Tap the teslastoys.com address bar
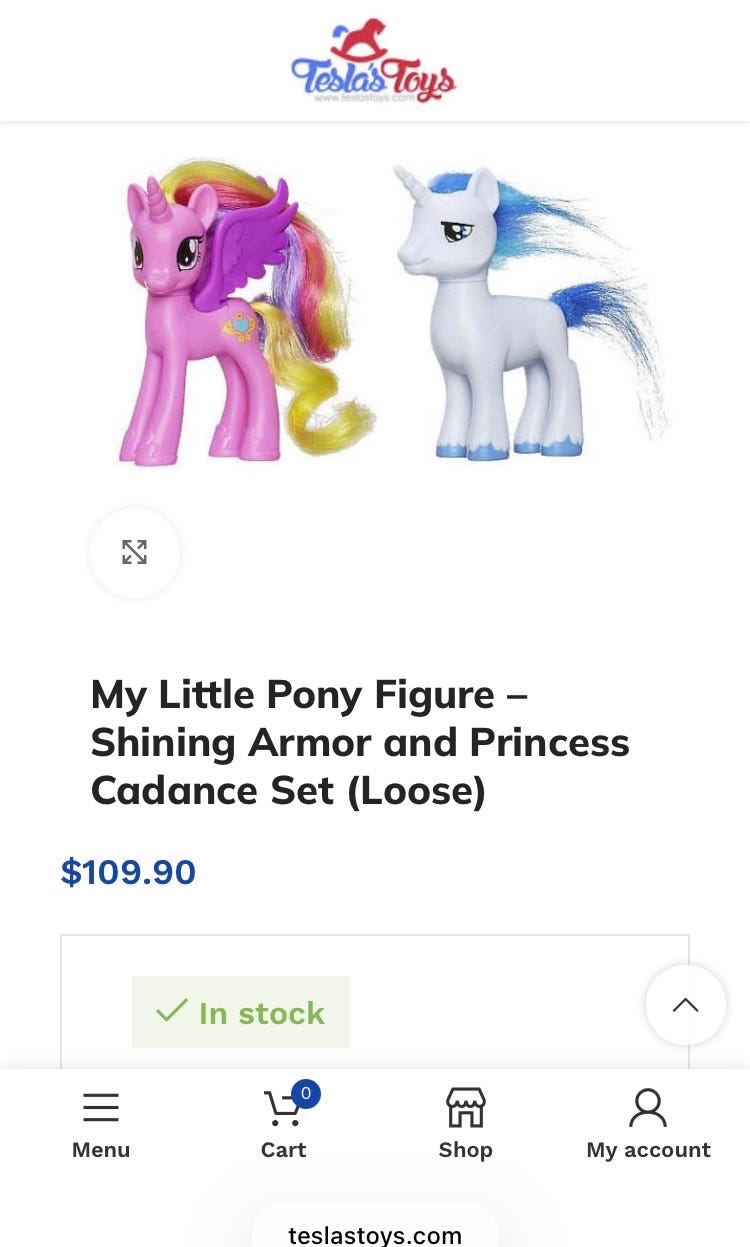This screenshot has width=750, height=1247. tap(375, 1235)
